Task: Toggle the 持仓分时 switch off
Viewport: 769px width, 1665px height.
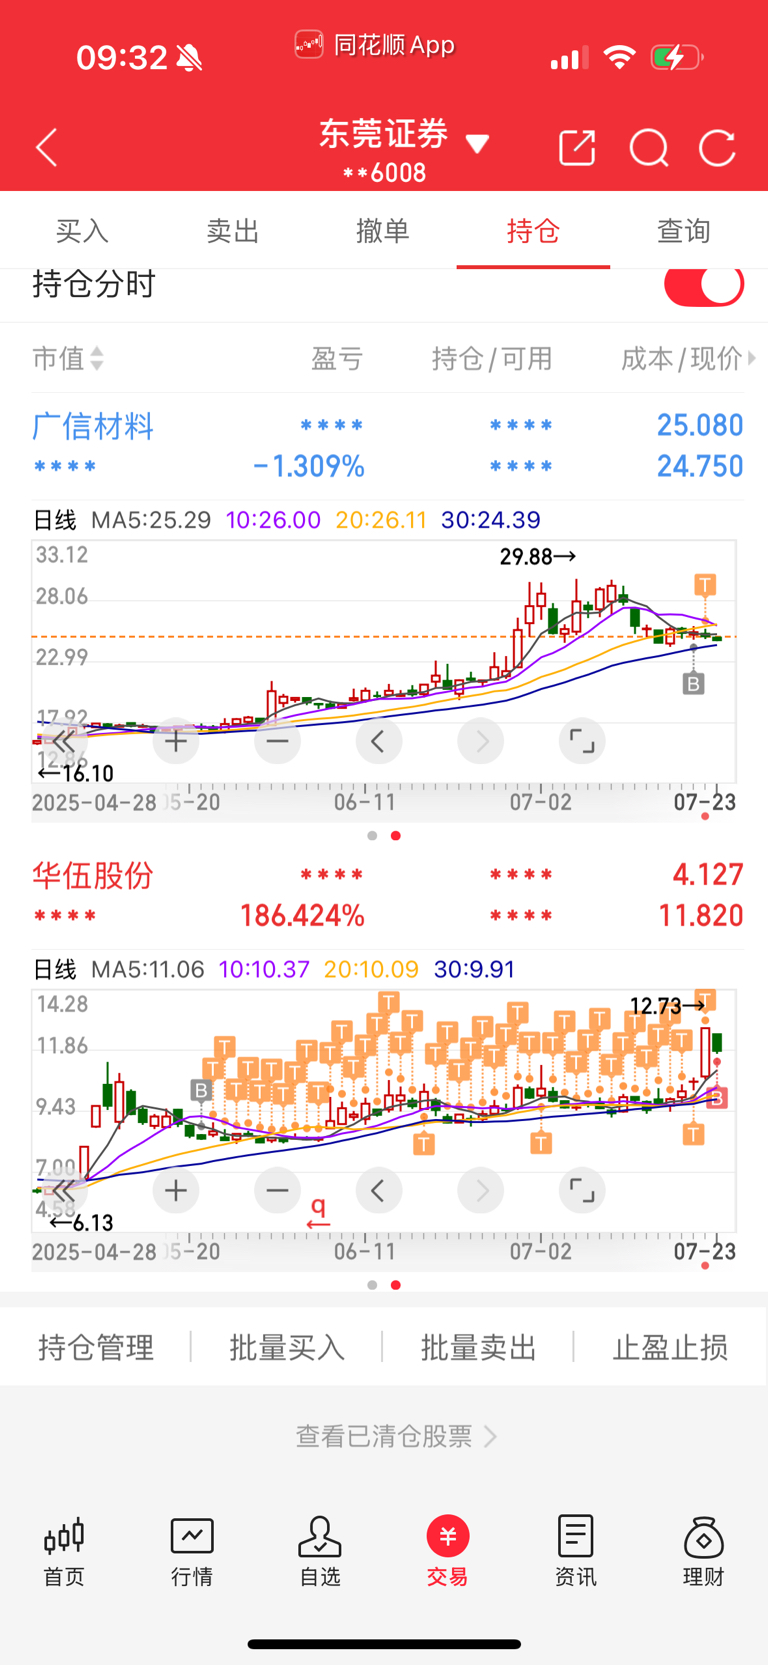Action: pos(704,285)
